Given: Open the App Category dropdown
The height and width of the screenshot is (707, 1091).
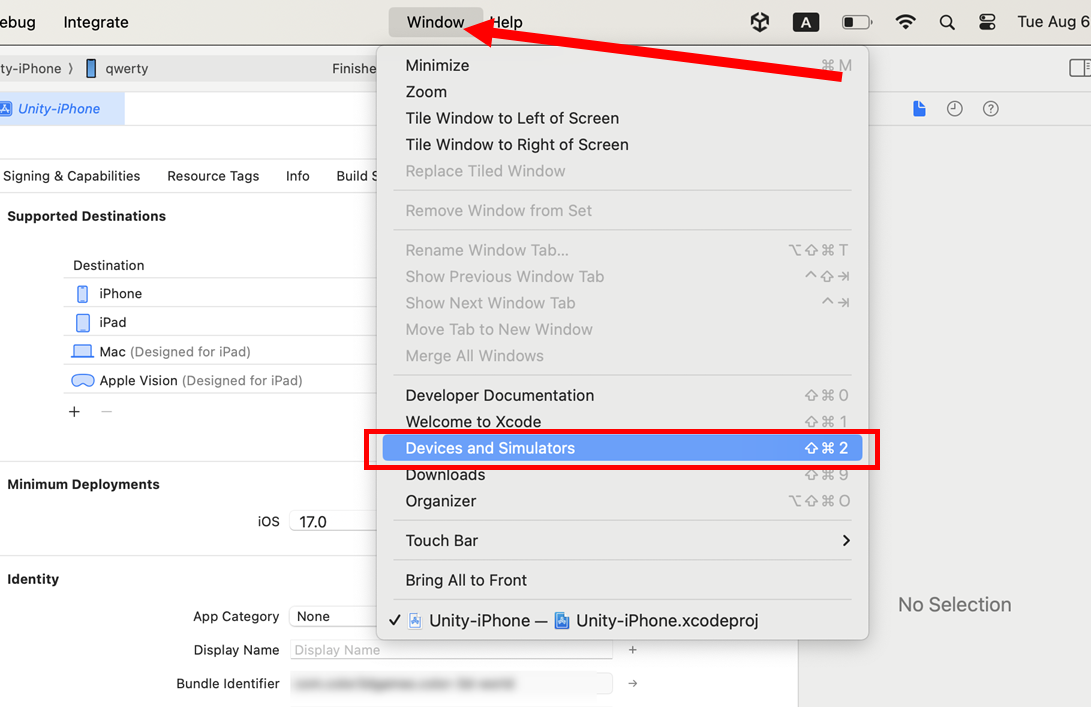Looking at the screenshot, I should coord(334,617).
